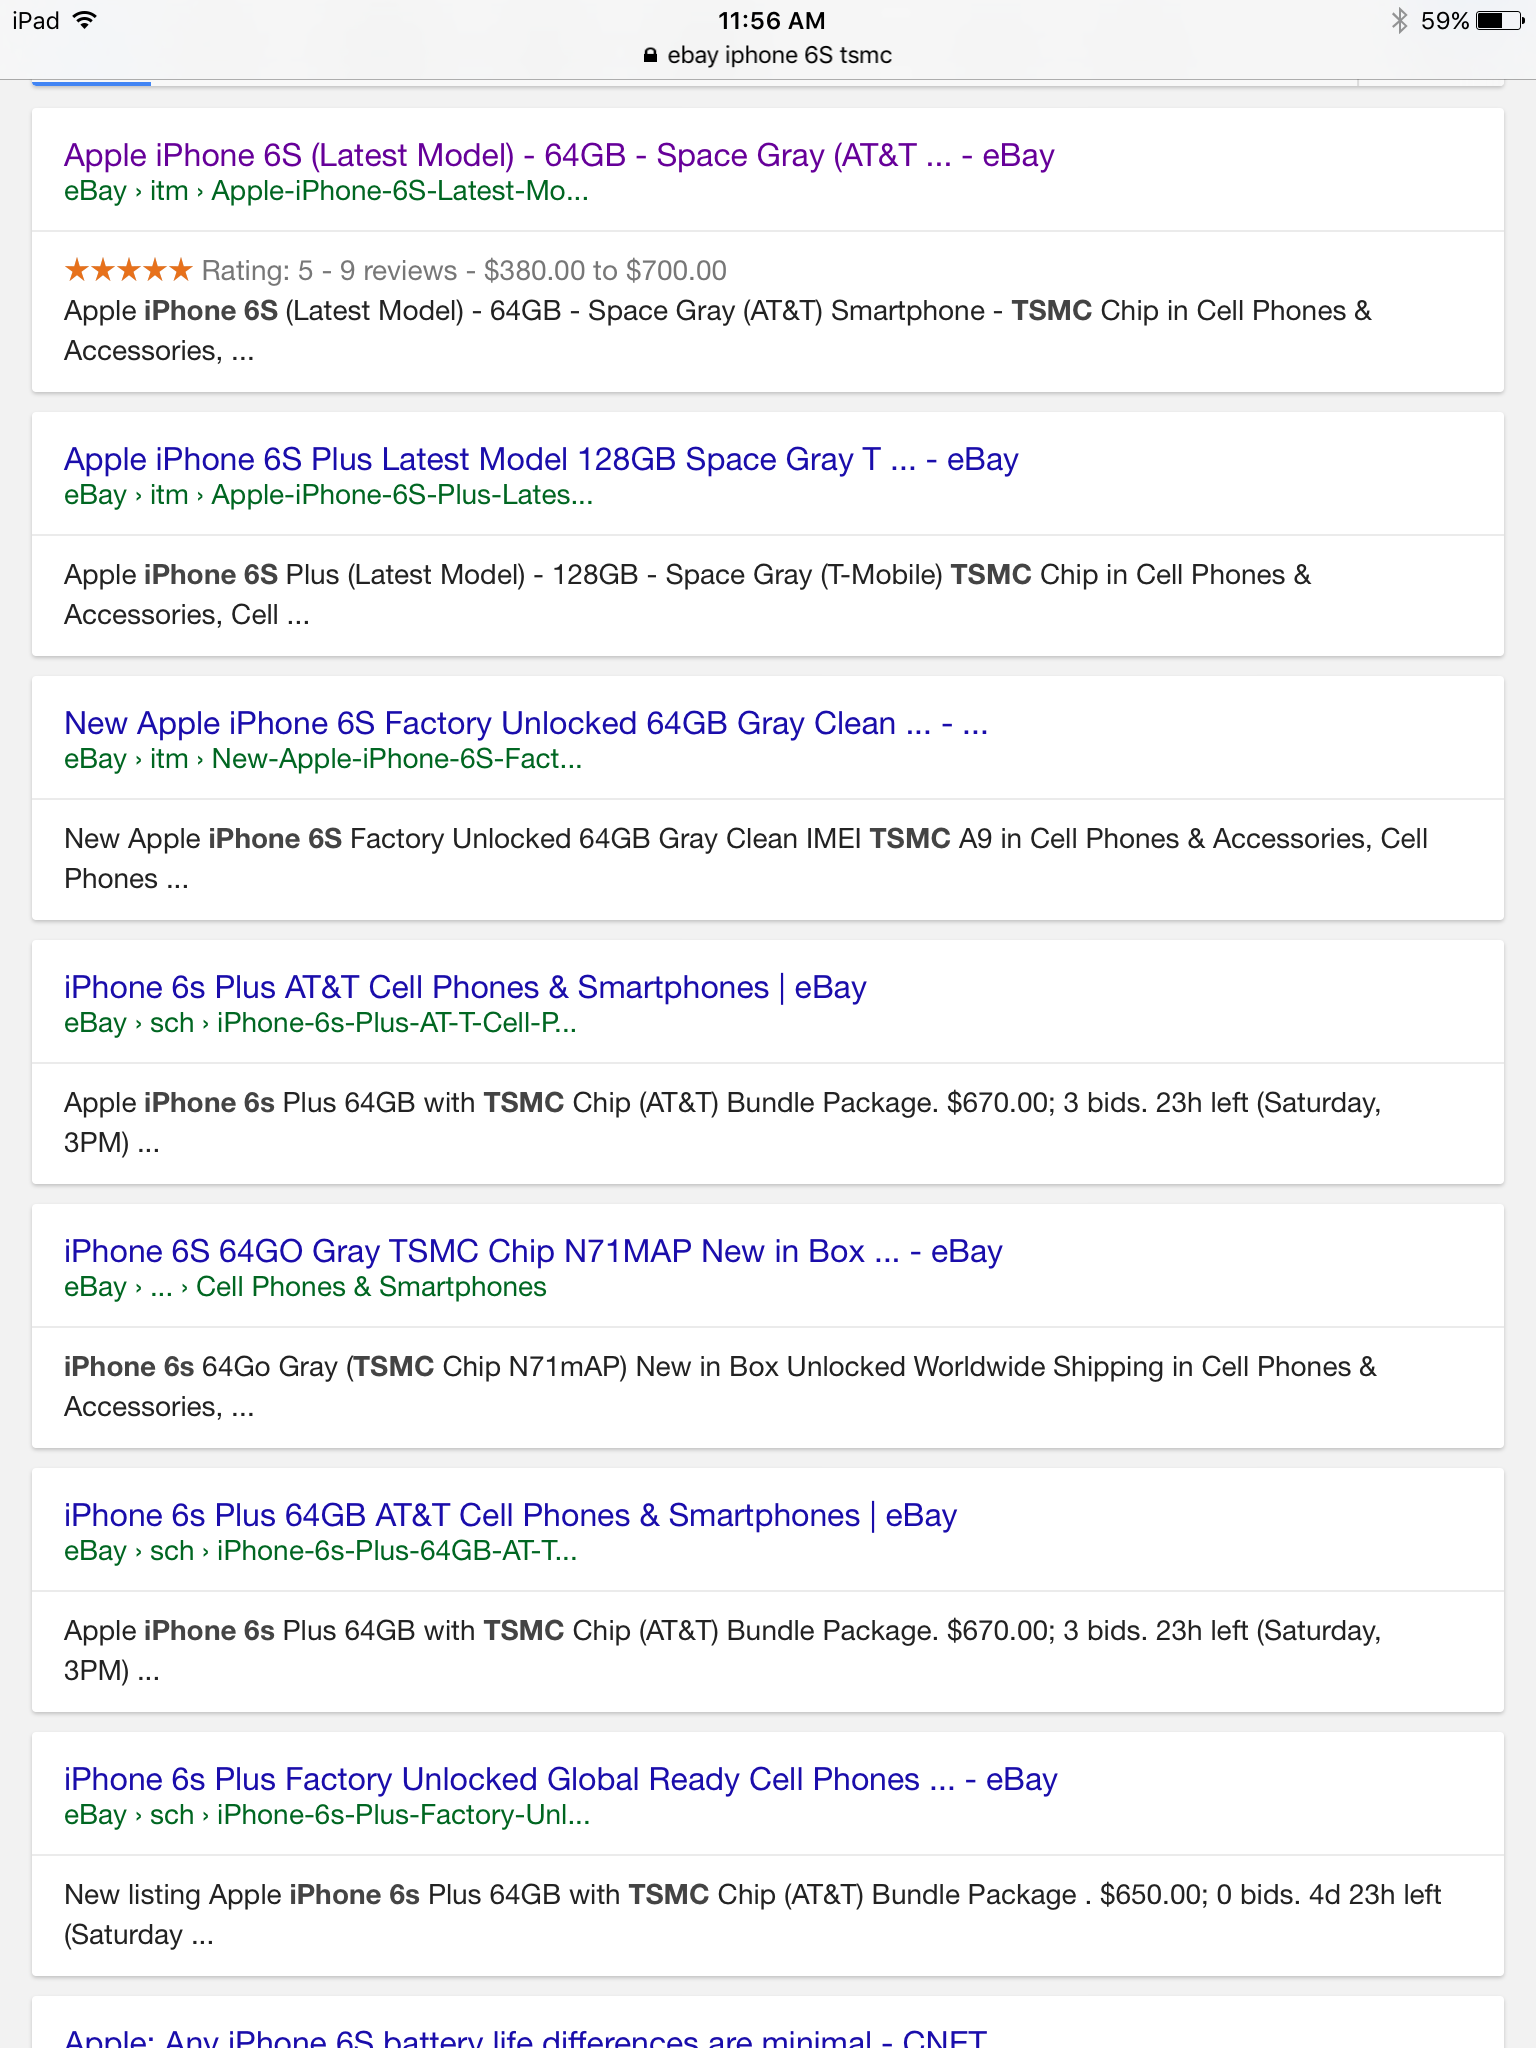Open 'Apple iPhone 6S (Latest Model) - 64GB - Space Gray' result
The image size is (1536, 2048).
(559, 155)
